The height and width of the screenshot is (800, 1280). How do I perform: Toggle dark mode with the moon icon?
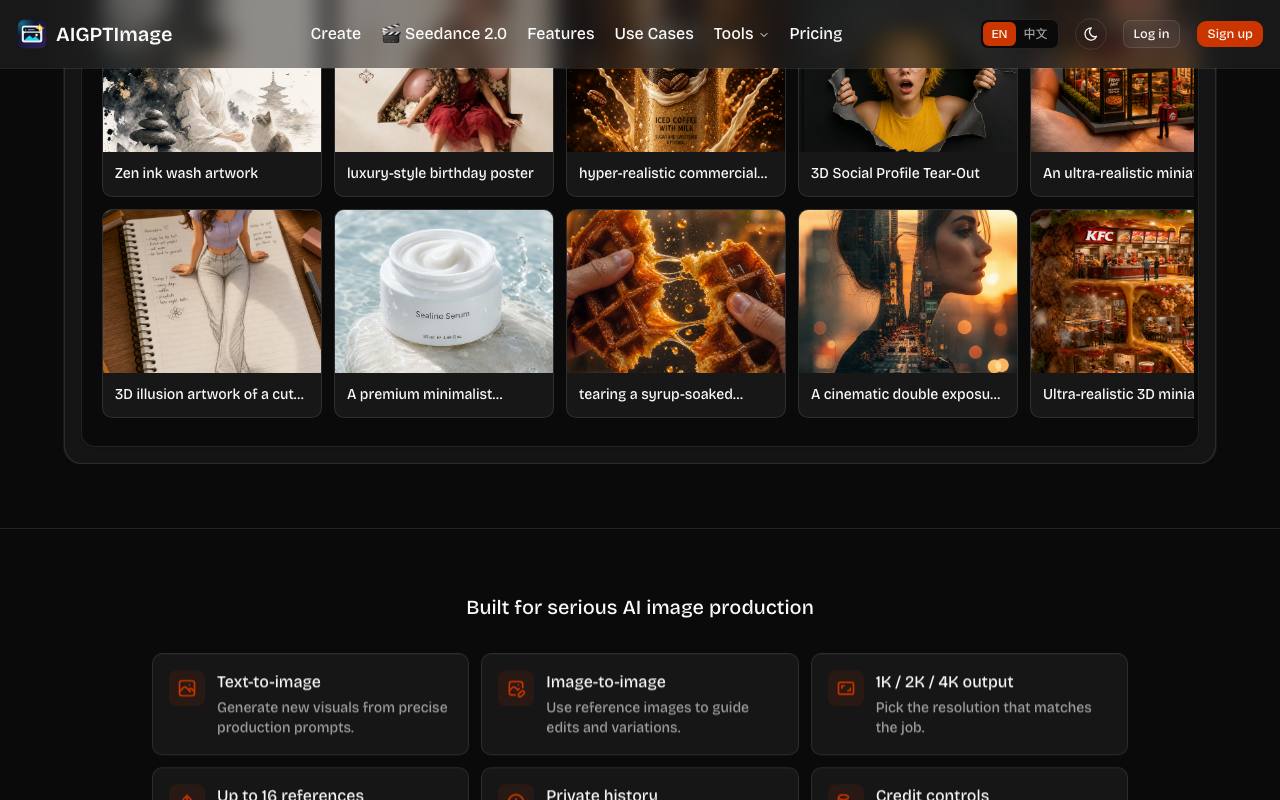(x=1091, y=34)
